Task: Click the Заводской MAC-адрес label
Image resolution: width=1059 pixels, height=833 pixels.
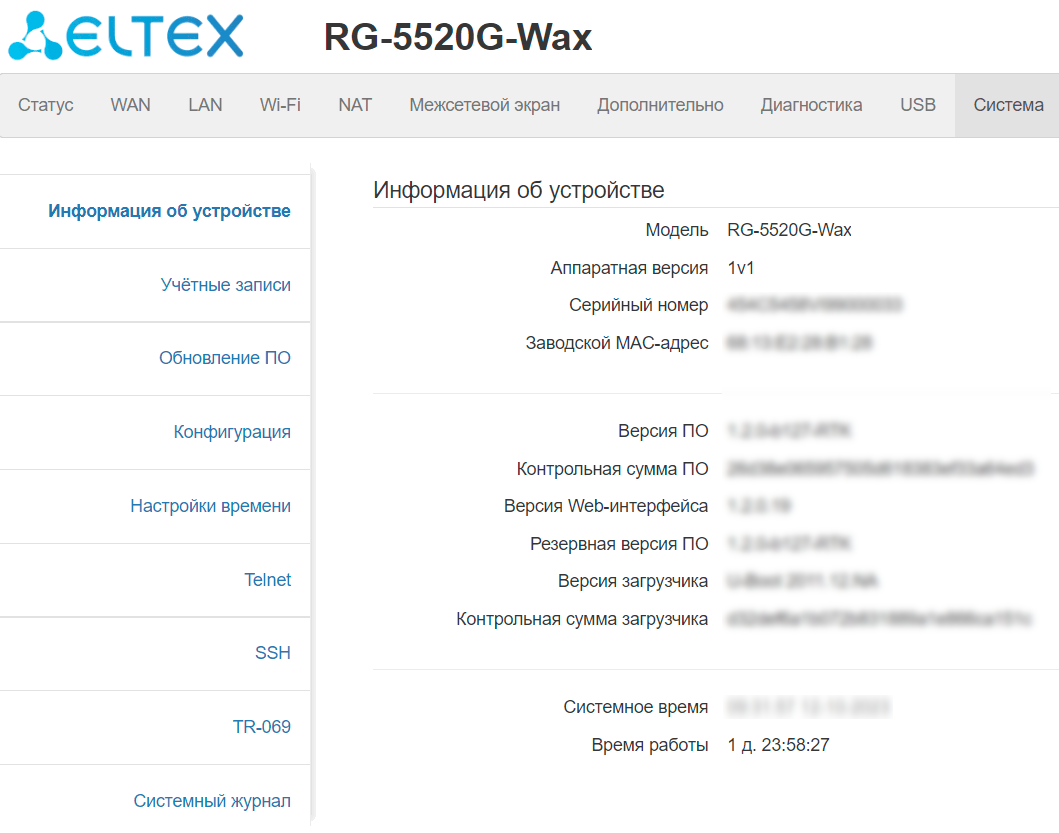Action: point(617,343)
